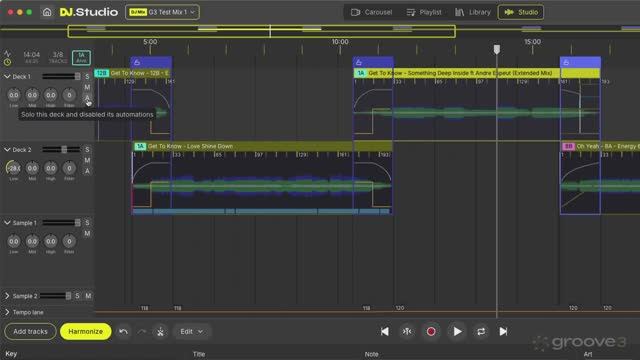Click the second transition lock icon
The image size is (640, 360).
[x=359, y=62]
